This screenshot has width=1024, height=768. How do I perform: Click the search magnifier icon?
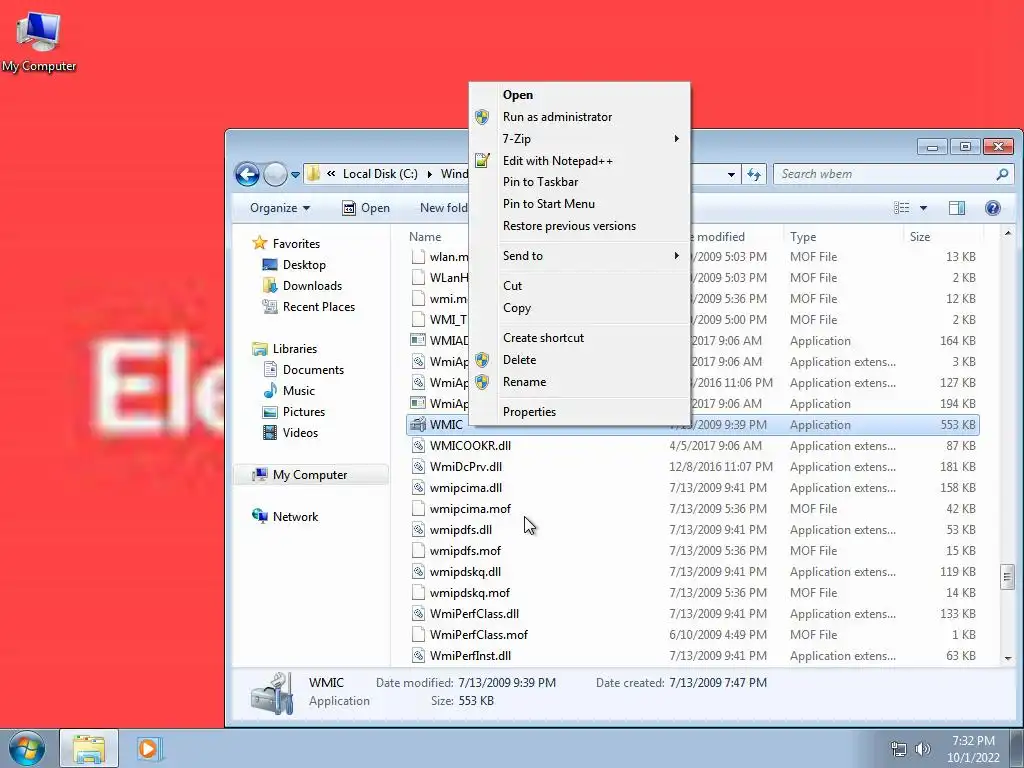point(1002,174)
